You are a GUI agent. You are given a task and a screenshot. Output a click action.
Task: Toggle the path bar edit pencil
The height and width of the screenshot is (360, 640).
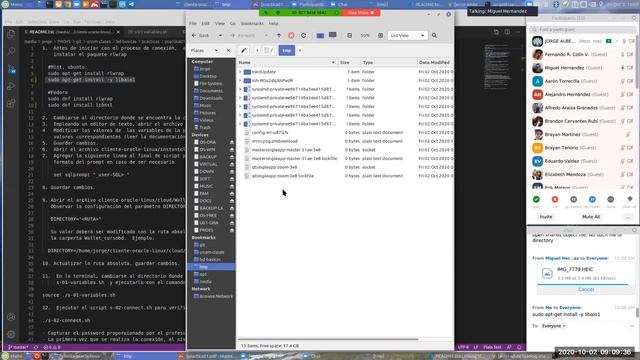[243, 51]
